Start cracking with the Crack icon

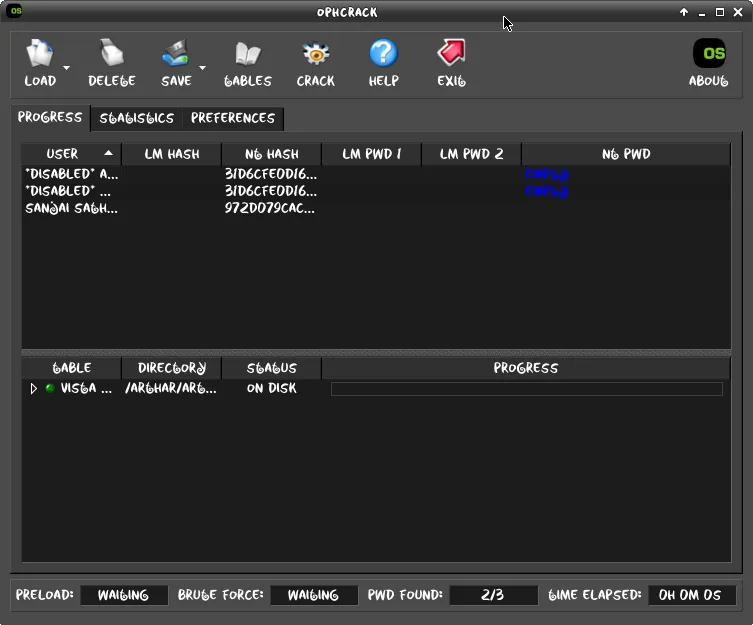(316, 53)
